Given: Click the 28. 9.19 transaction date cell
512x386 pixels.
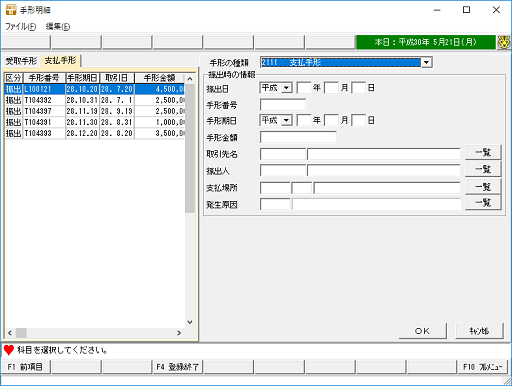Looking at the screenshot, I should pos(117,111).
